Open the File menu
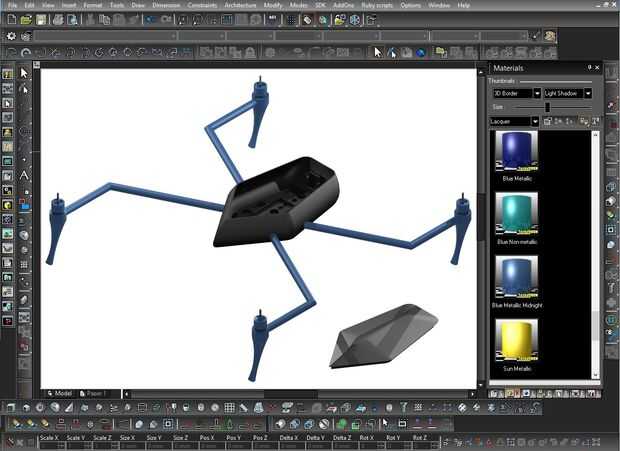 [12, 6]
